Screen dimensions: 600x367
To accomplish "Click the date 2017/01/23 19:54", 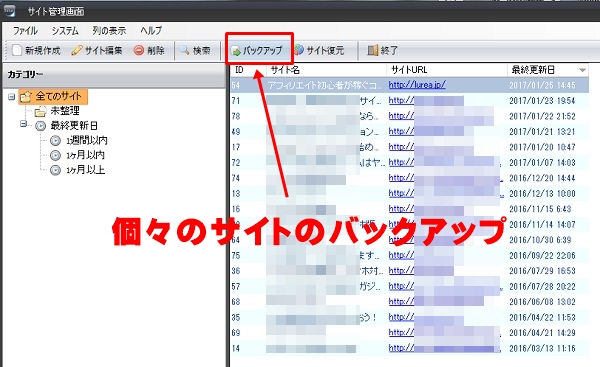I will 542,101.
